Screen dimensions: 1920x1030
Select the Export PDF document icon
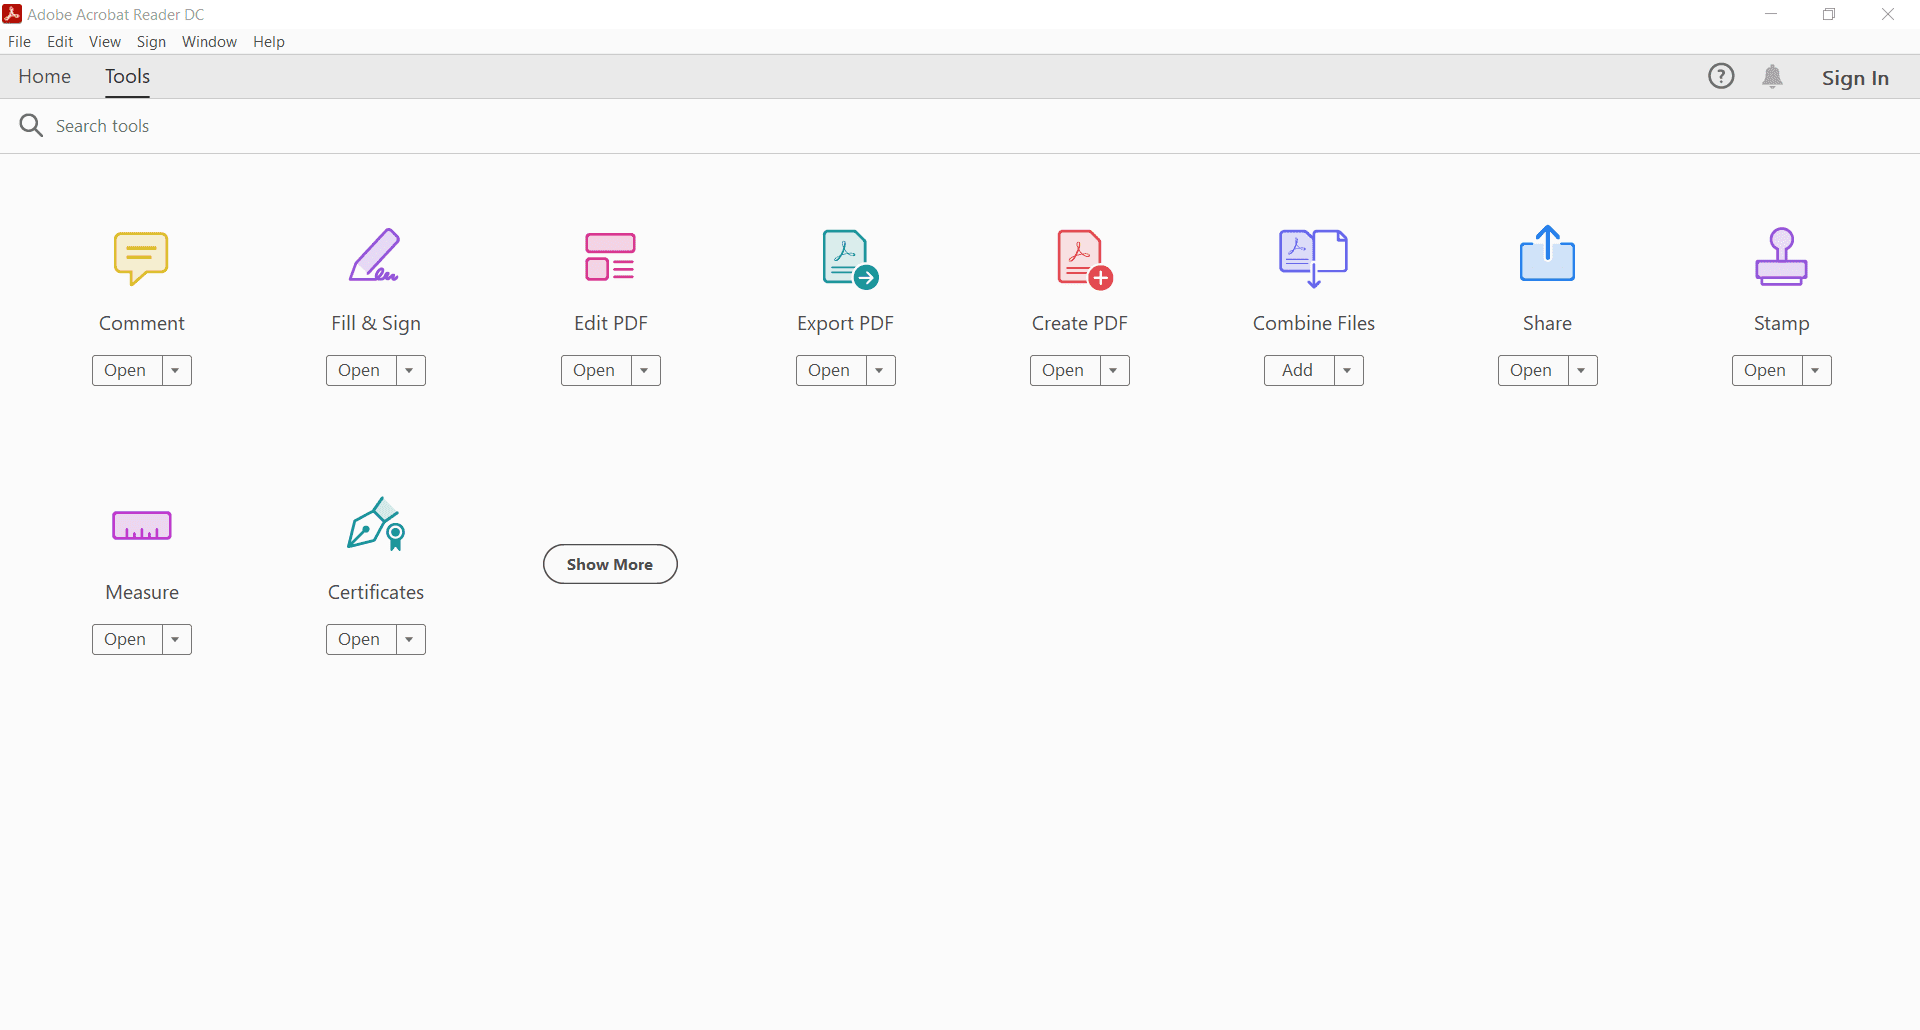pyautogui.click(x=849, y=259)
